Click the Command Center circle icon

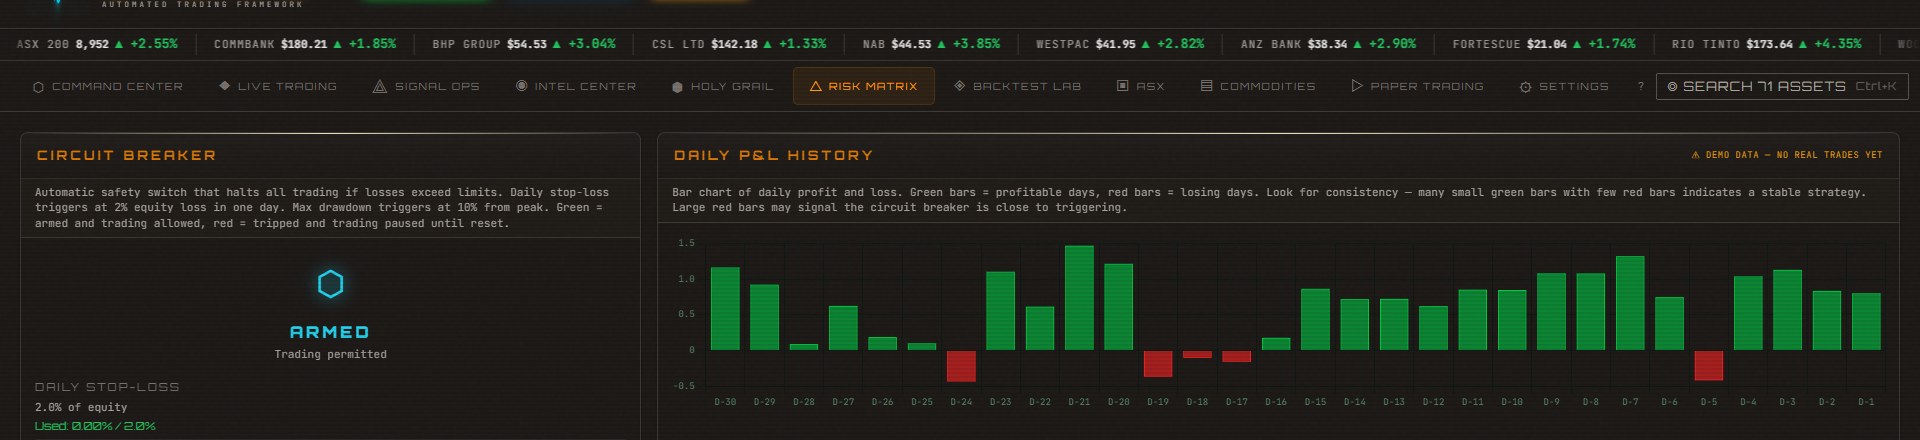point(39,88)
